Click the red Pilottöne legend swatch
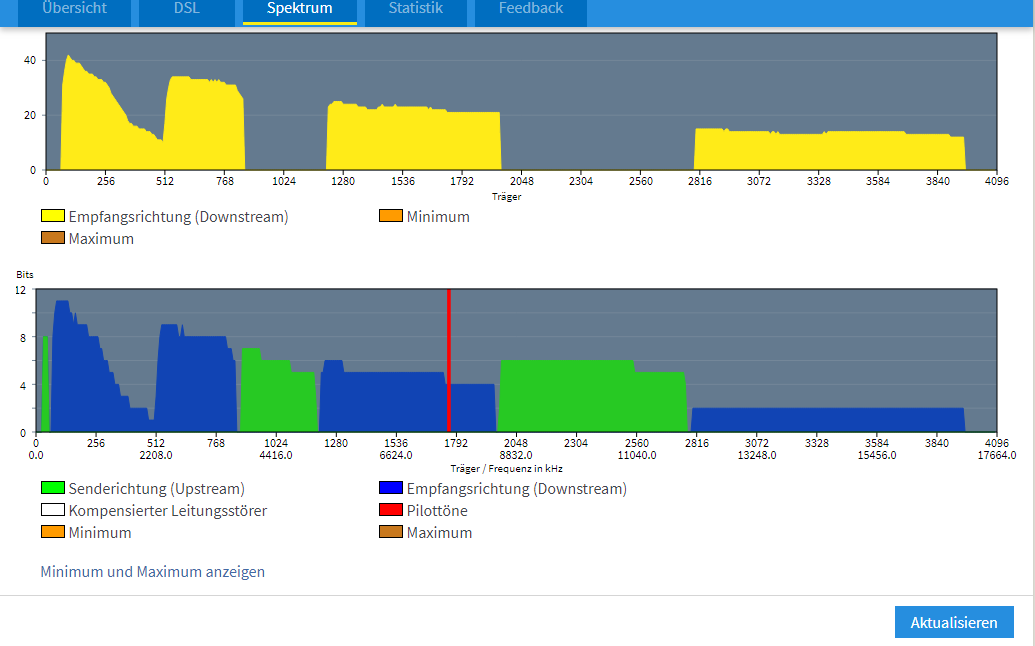Screen dimensions: 1035x646 pos(391,511)
